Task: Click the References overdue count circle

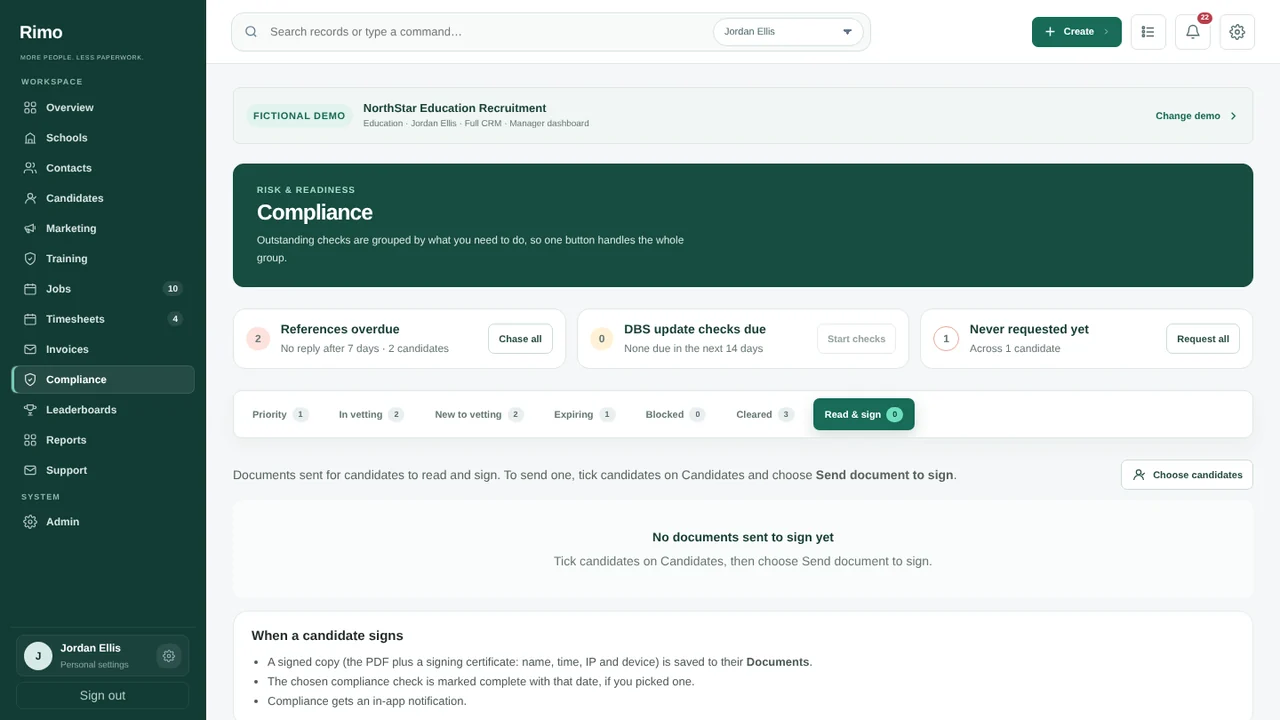Action: pos(258,339)
